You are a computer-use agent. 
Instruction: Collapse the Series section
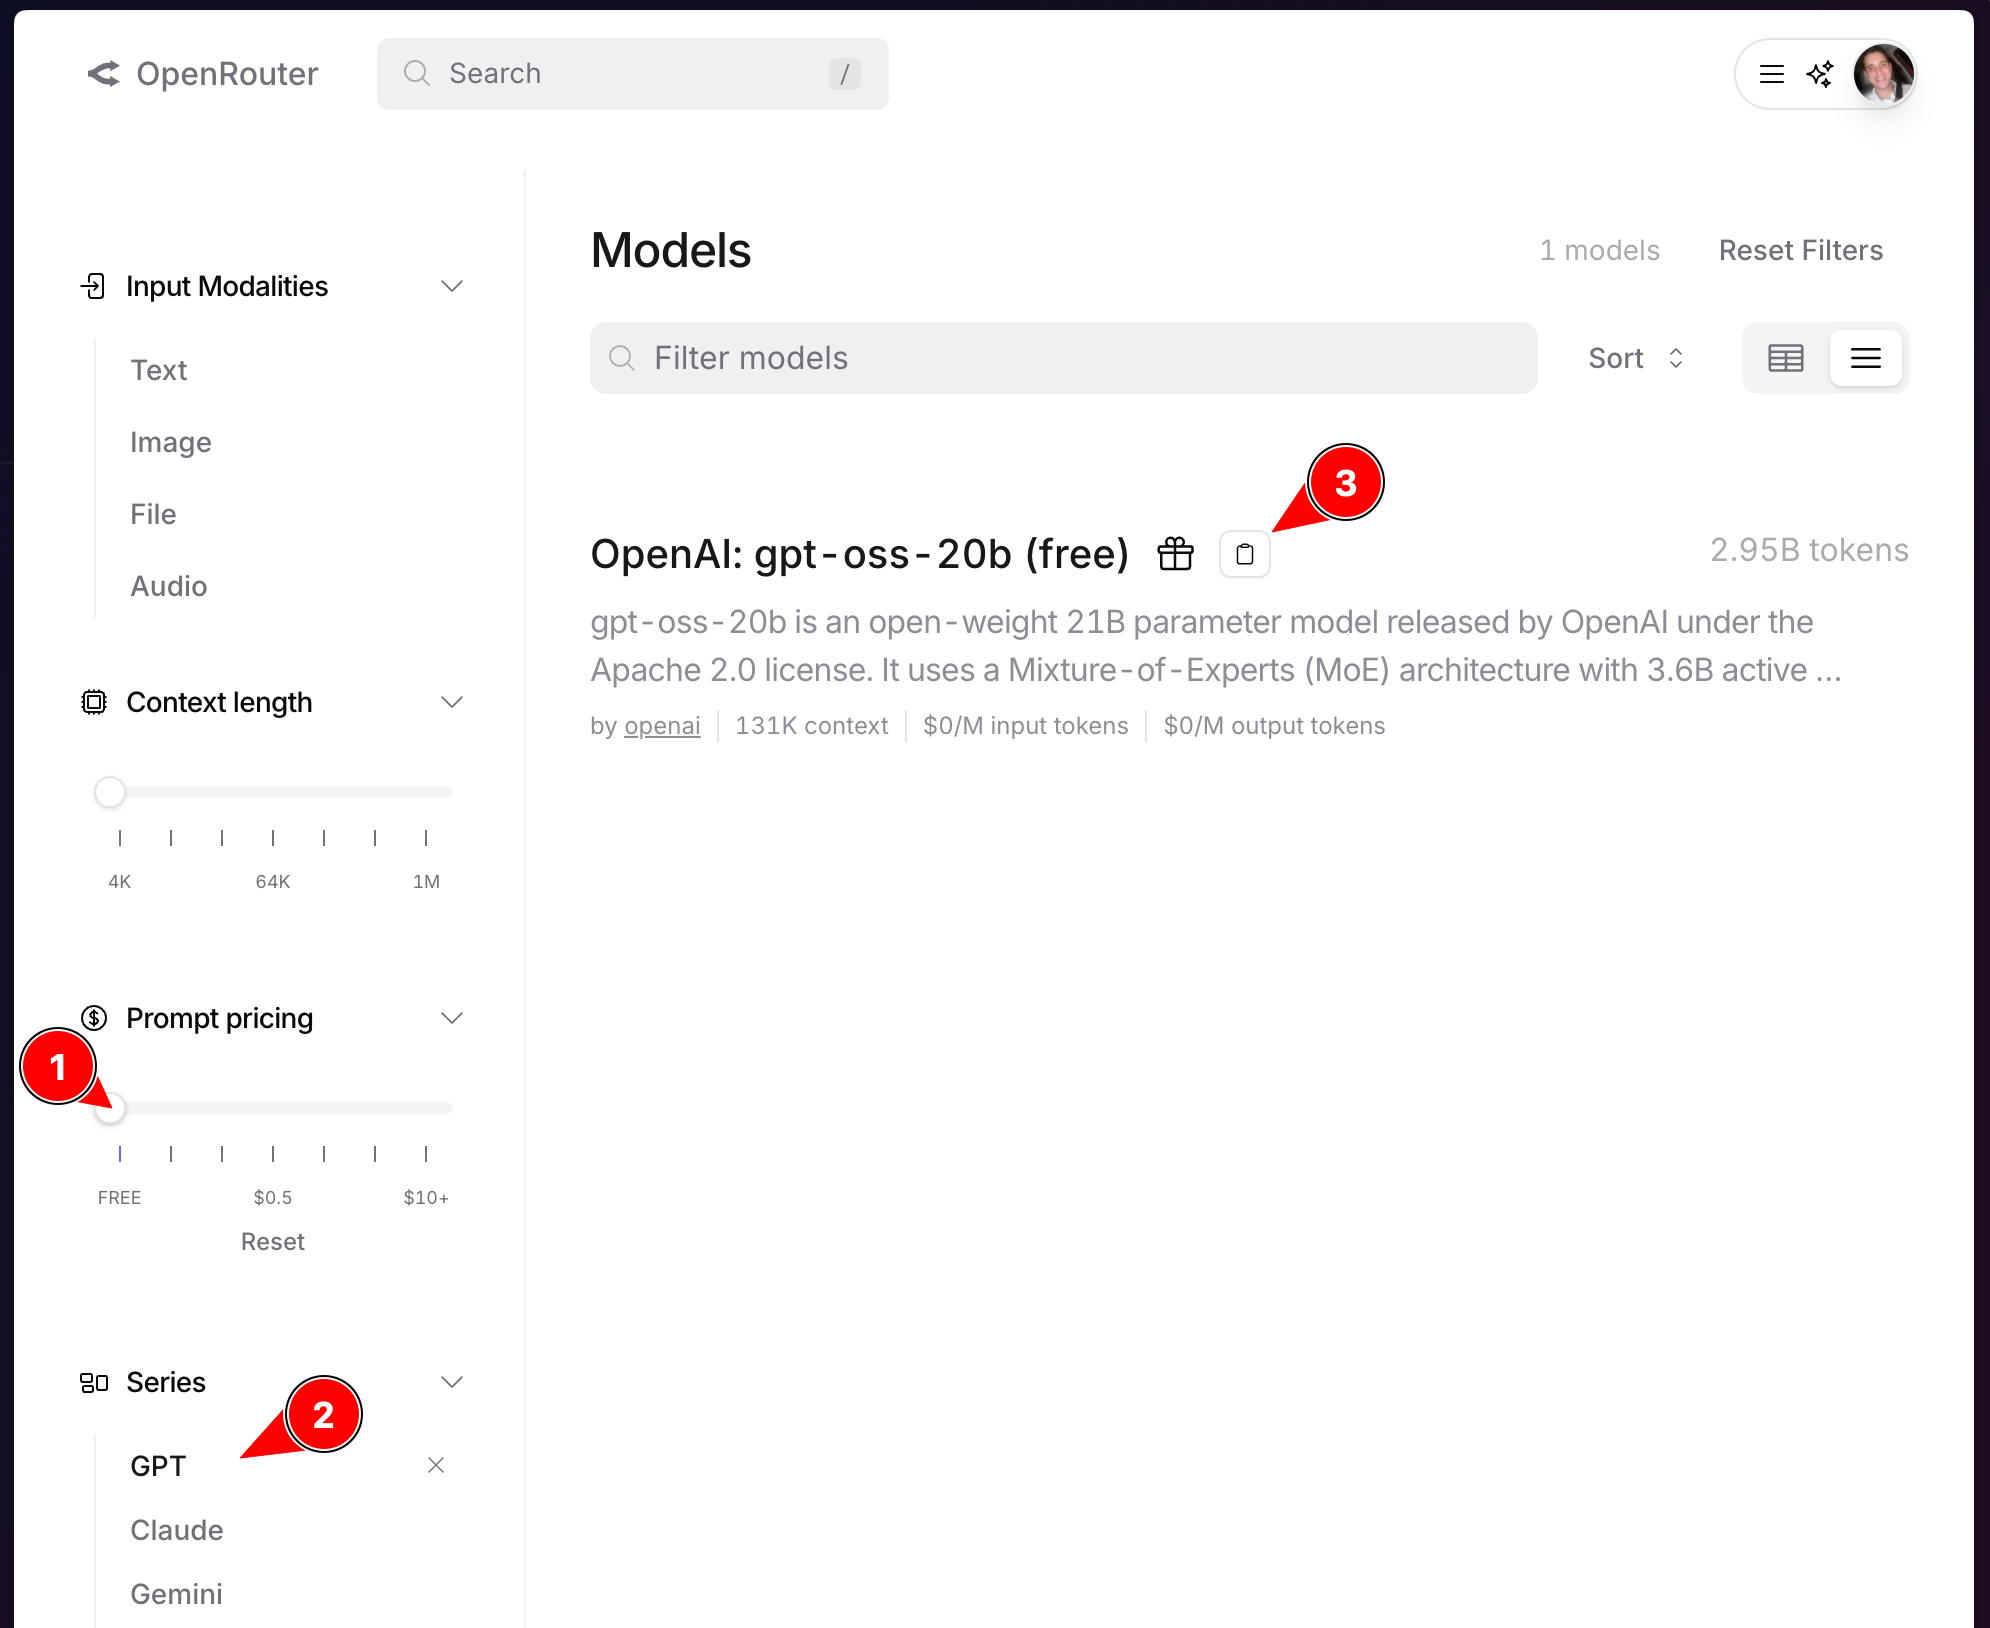pos(452,1382)
